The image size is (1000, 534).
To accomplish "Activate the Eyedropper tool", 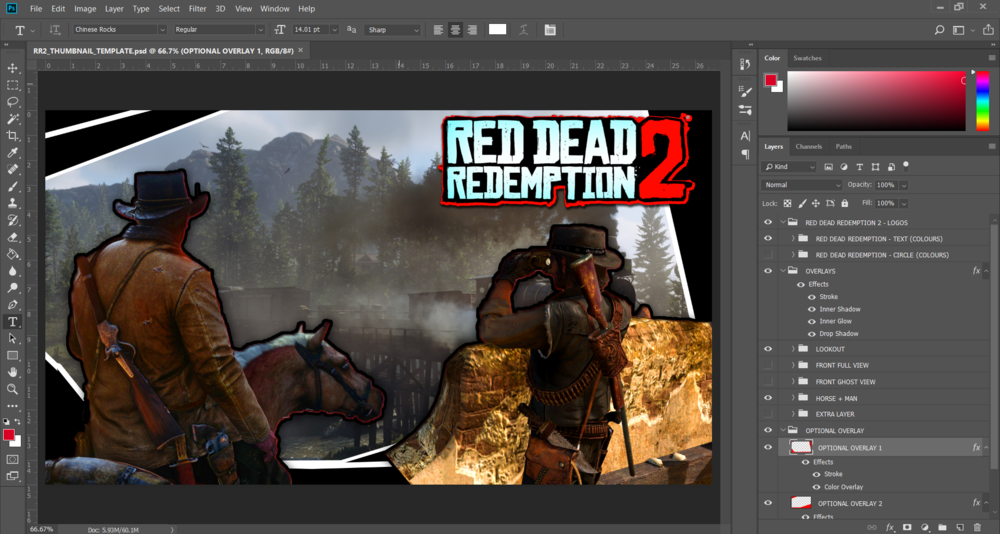I will pos(13,153).
